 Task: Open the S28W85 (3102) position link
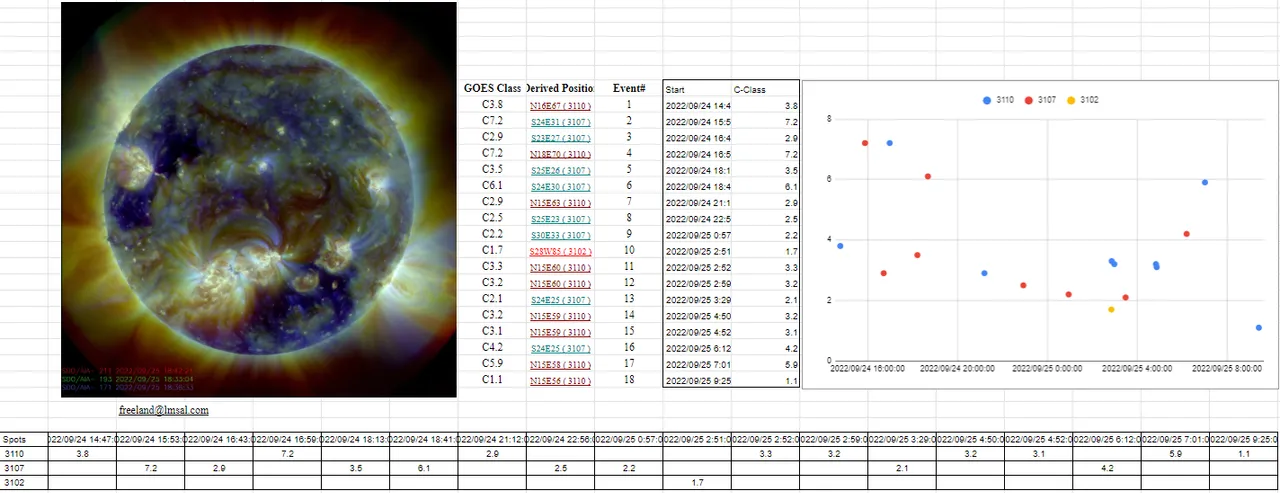pyautogui.click(x=560, y=251)
